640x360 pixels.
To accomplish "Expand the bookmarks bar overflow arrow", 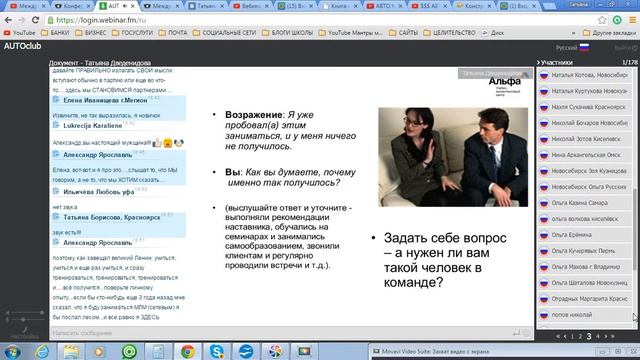I will tap(573, 33).
